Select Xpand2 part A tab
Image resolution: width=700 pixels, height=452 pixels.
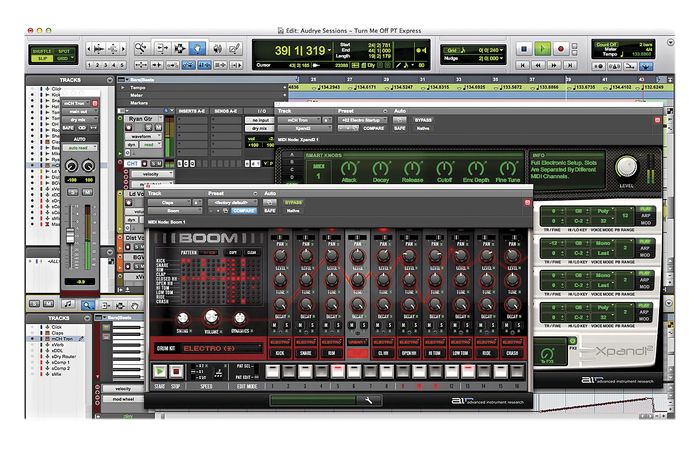click(292, 154)
